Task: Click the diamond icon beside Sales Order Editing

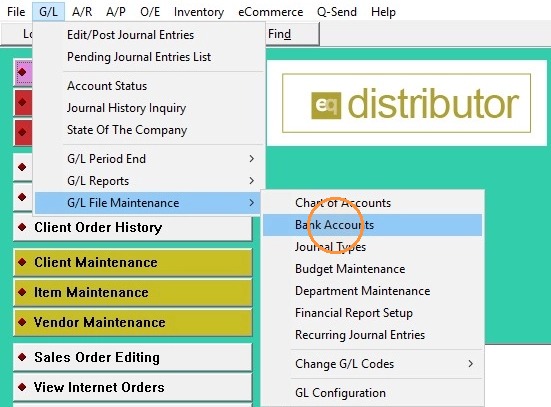Action: tap(22, 357)
